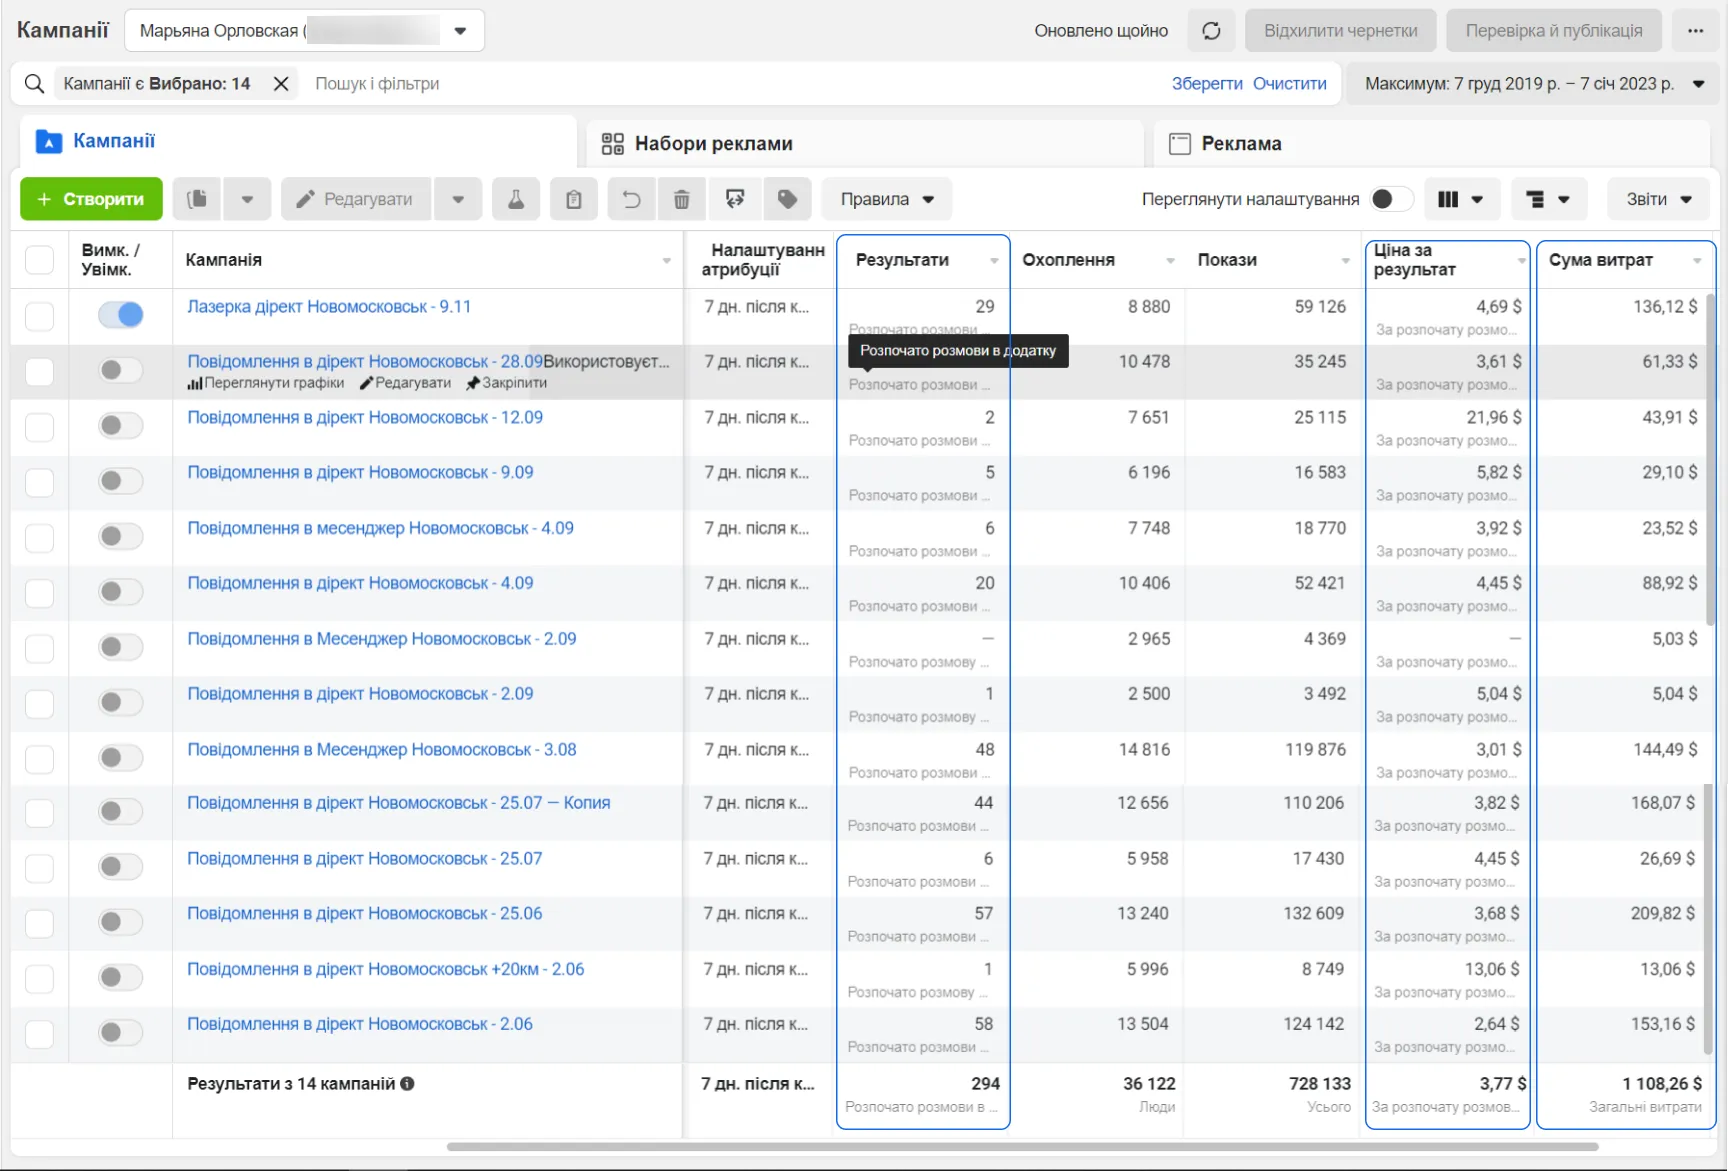Switch to the Кампанії tab
The width and height of the screenshot is (1728, 1171).
[x=298, y=141]
